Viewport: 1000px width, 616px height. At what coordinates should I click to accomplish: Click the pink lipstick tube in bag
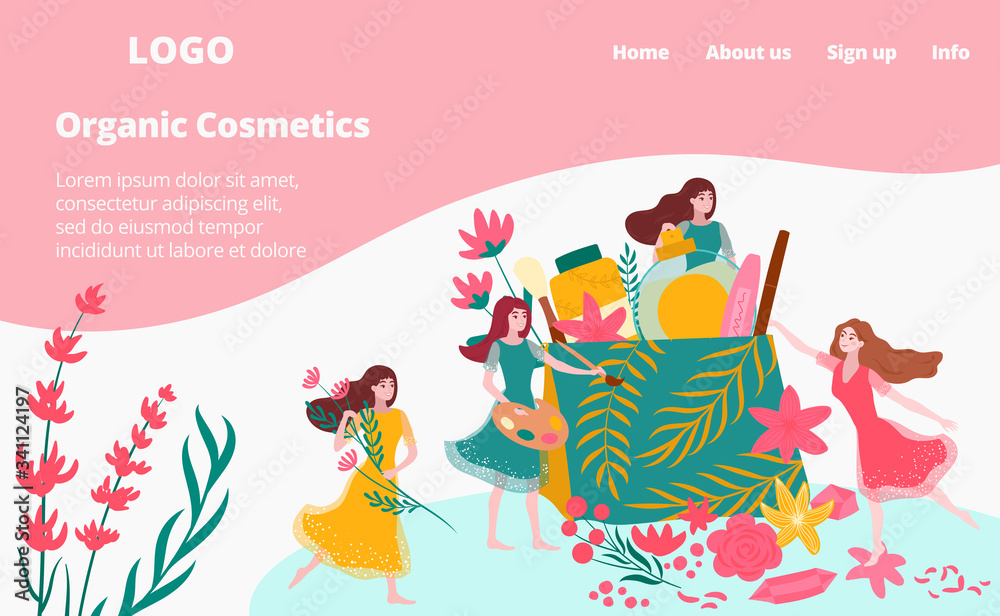click(x=739, y=297)
